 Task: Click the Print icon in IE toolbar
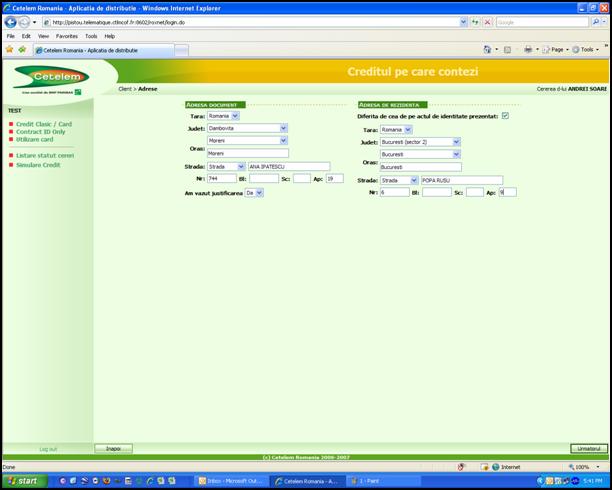pos(528,49)
